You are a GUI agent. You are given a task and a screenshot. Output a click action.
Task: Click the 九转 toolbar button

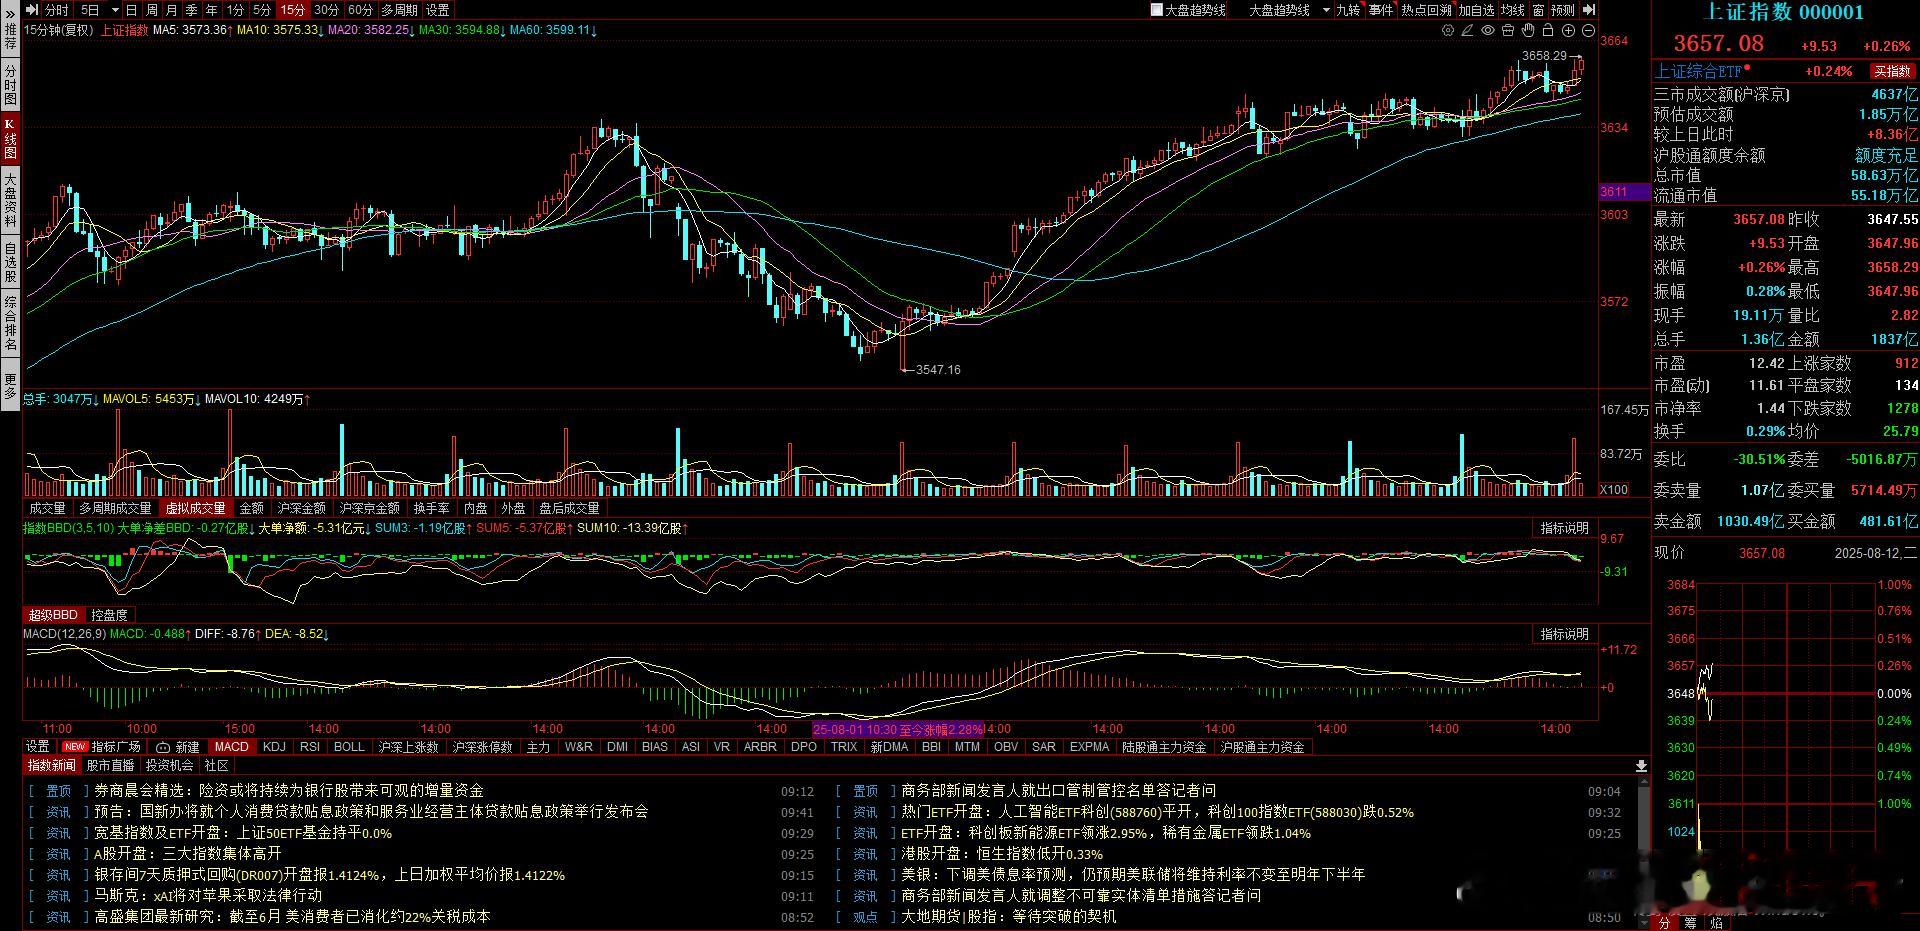click(x=1348, y=10)
